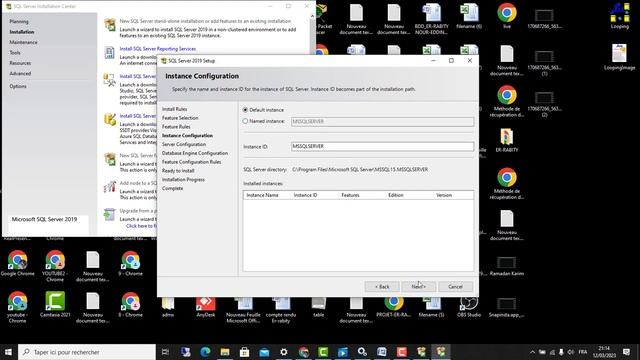Select Ready to Install step

tap(178, 171)
